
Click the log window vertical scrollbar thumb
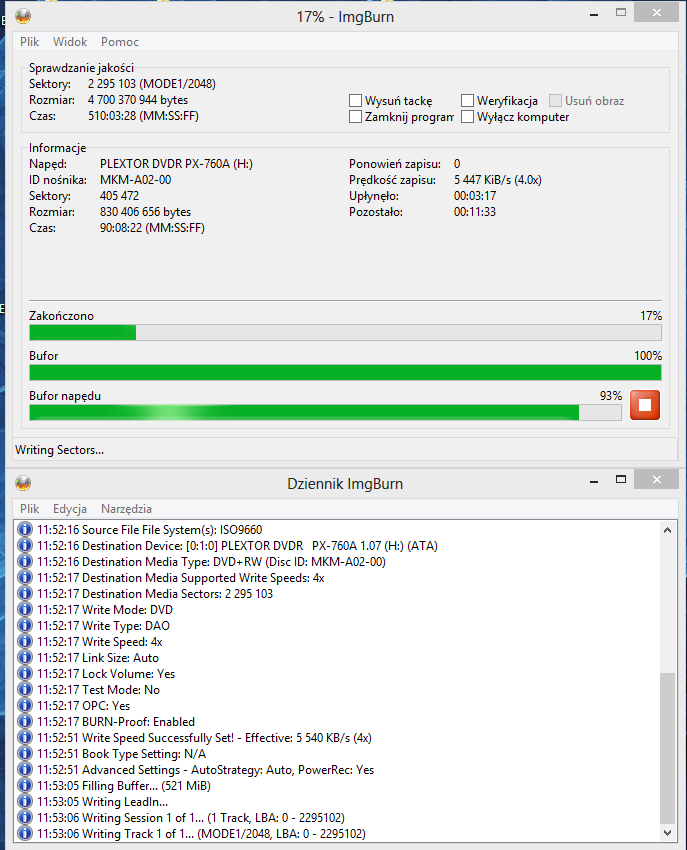point(667,748)
